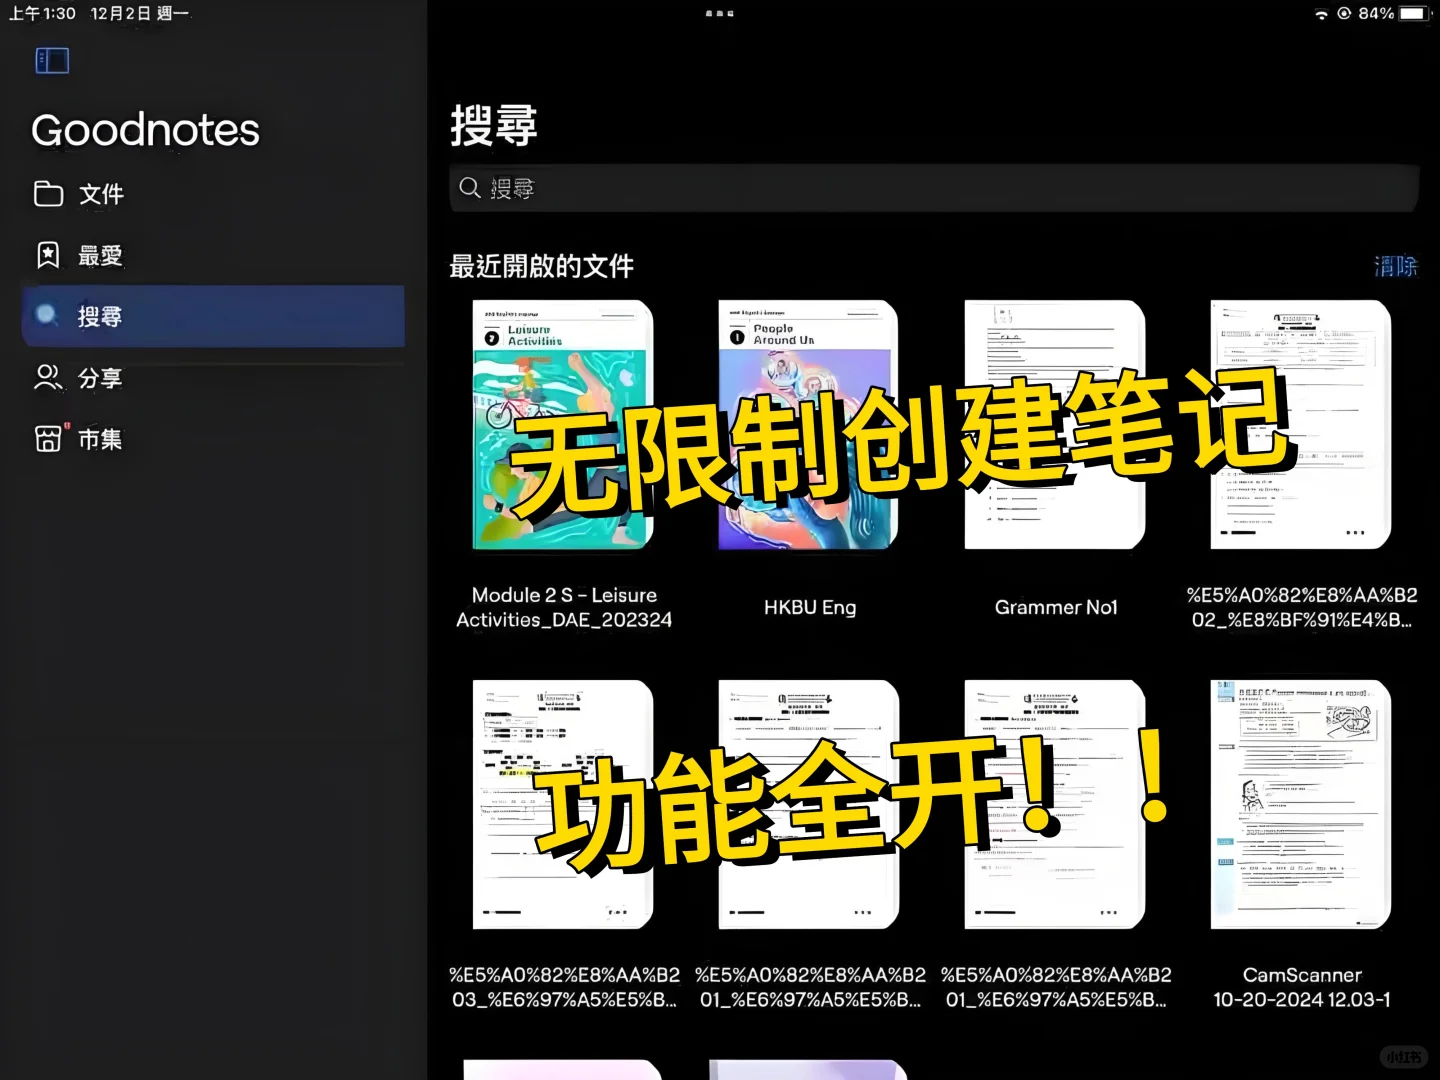The image size is (1440, 1080).
Task: Open the partially visible notebook at bottom left
Action: tap(562, 1070)
